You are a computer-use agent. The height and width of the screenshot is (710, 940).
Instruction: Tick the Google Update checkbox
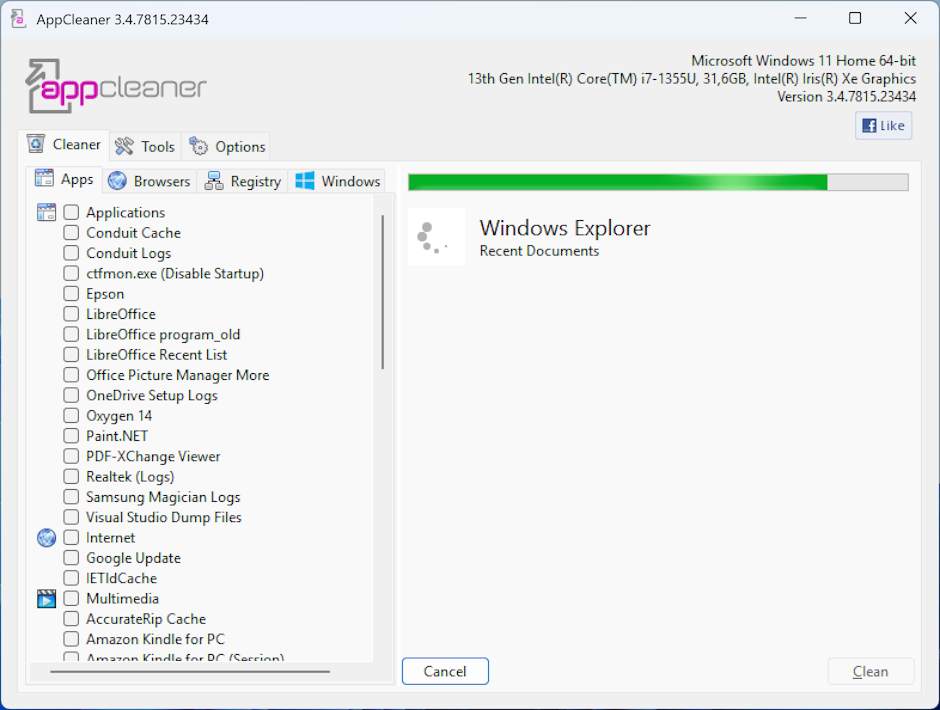click(71, 558)
